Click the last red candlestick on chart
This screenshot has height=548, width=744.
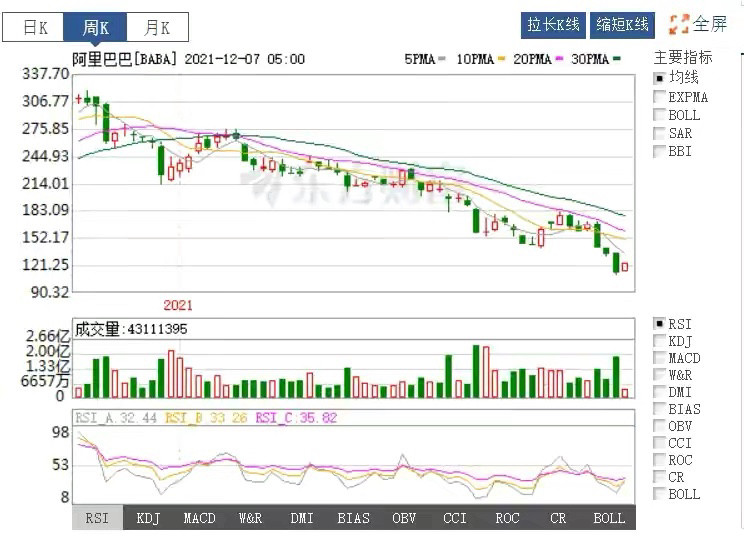(x=625, y=267)
